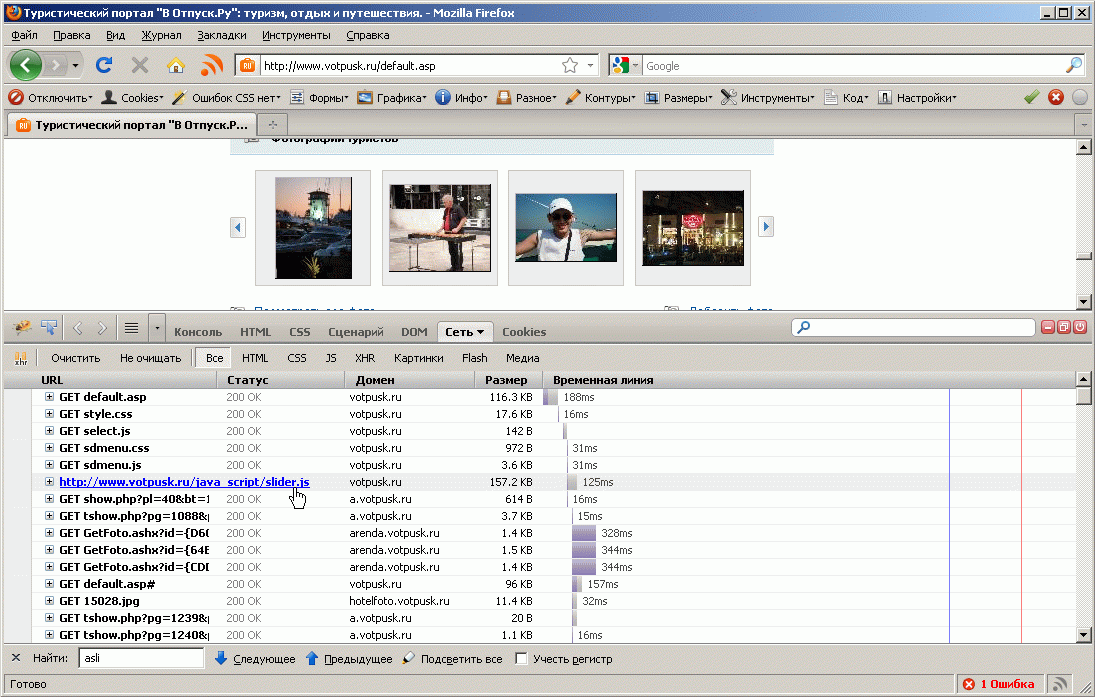The height and width of the screenshot is (697, 1095).
Task: Open the lighthouse photo thumbnail
Action: [314, 228]
